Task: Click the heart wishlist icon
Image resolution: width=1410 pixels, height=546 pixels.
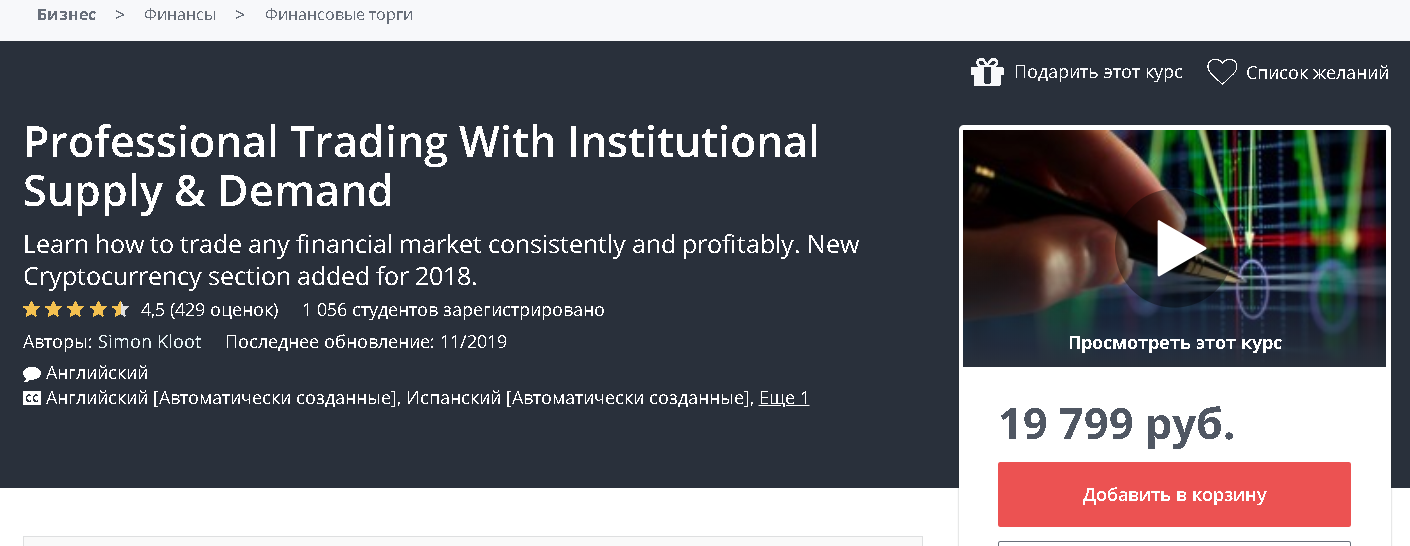Action: 1221,72
